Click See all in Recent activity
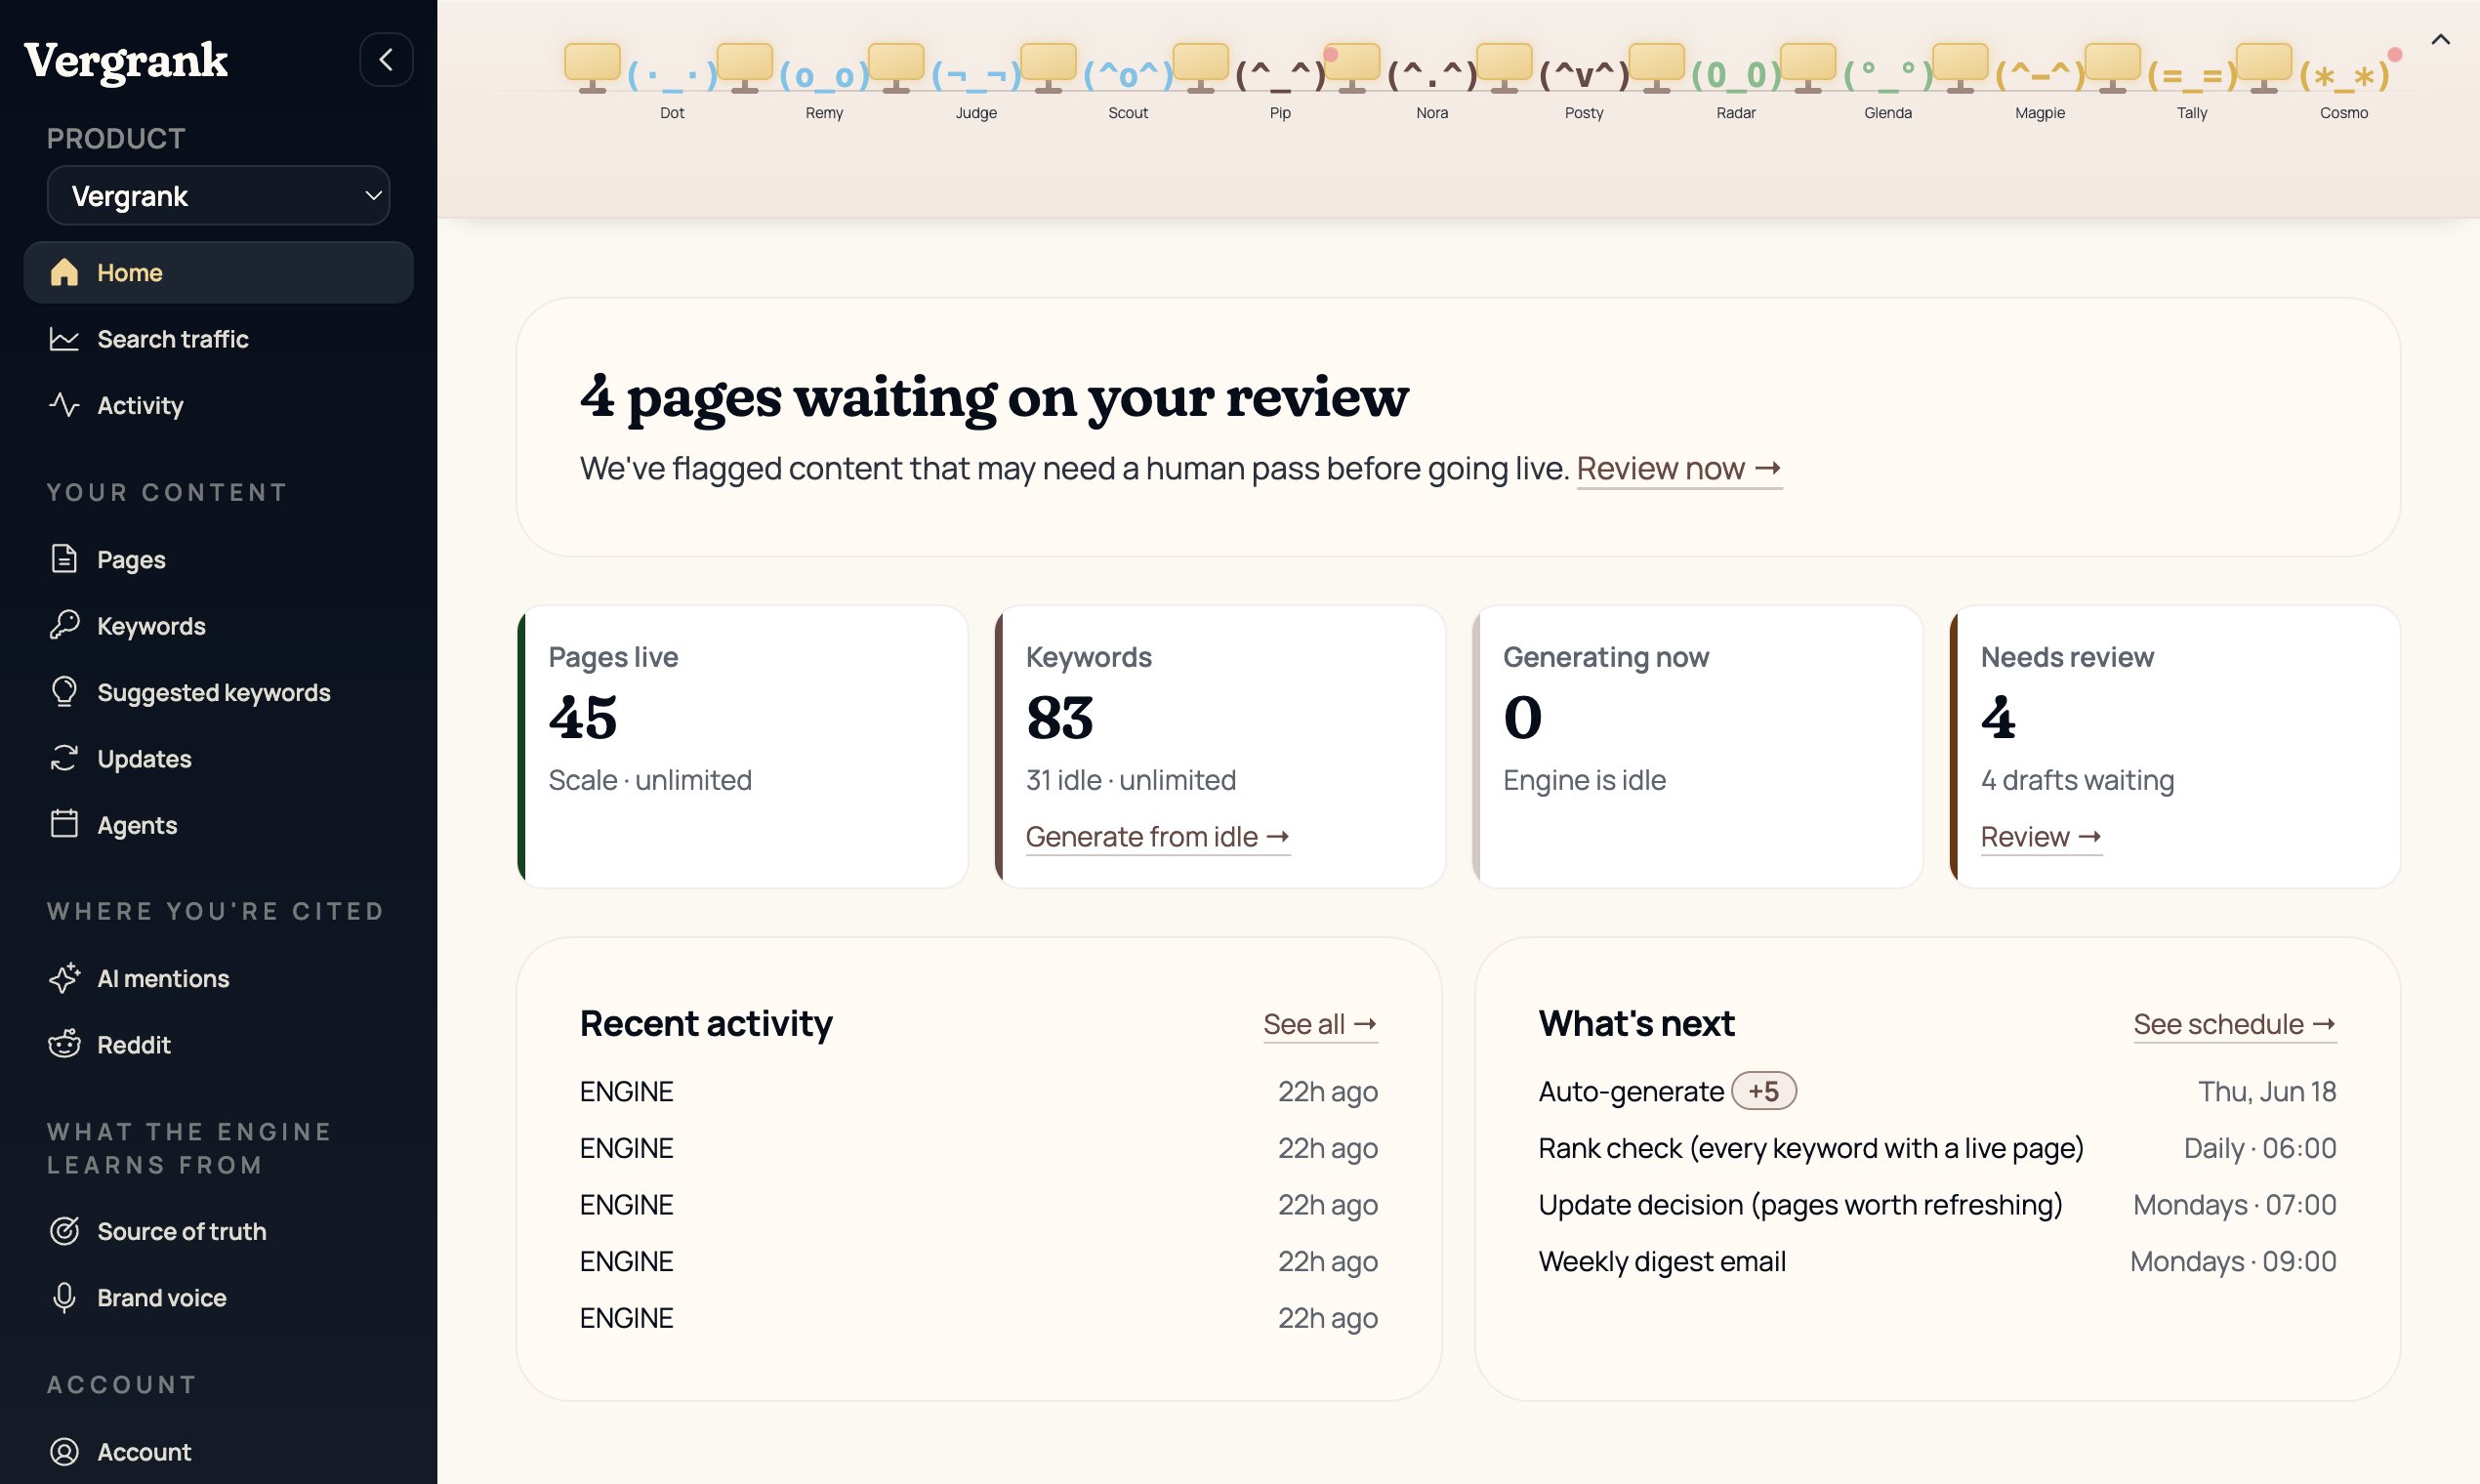 (x=1320, y=1024)
